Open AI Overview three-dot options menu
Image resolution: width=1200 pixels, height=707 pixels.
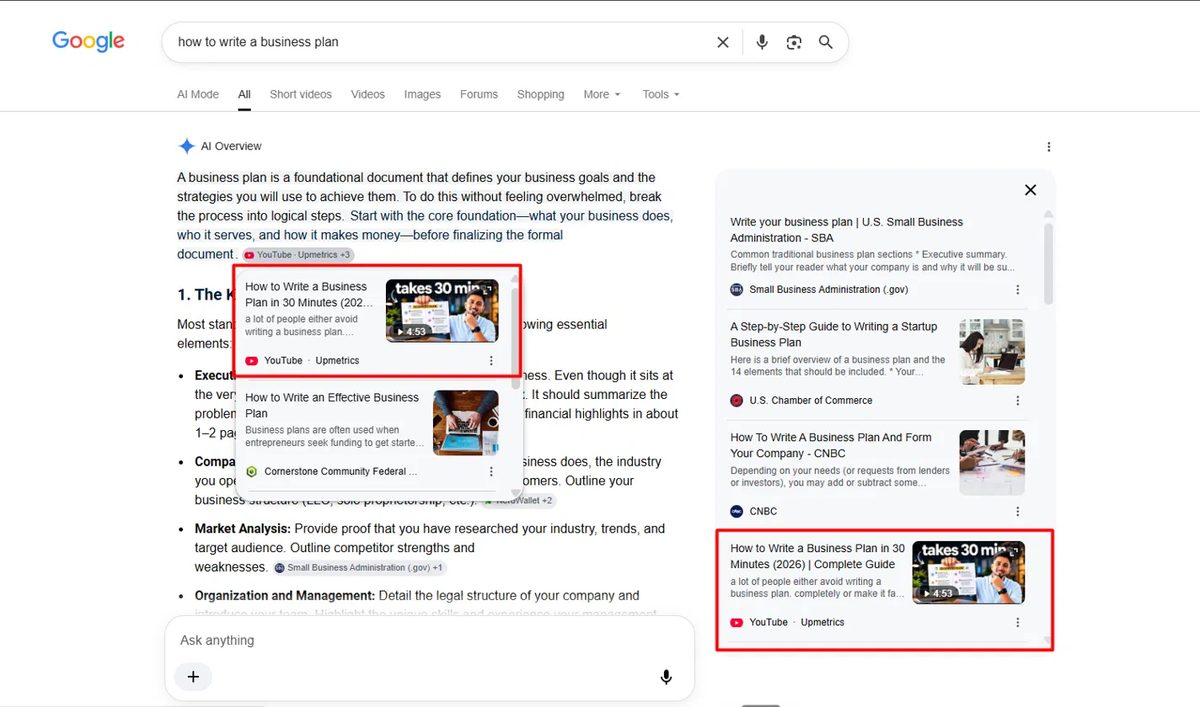coord(1049,147)
